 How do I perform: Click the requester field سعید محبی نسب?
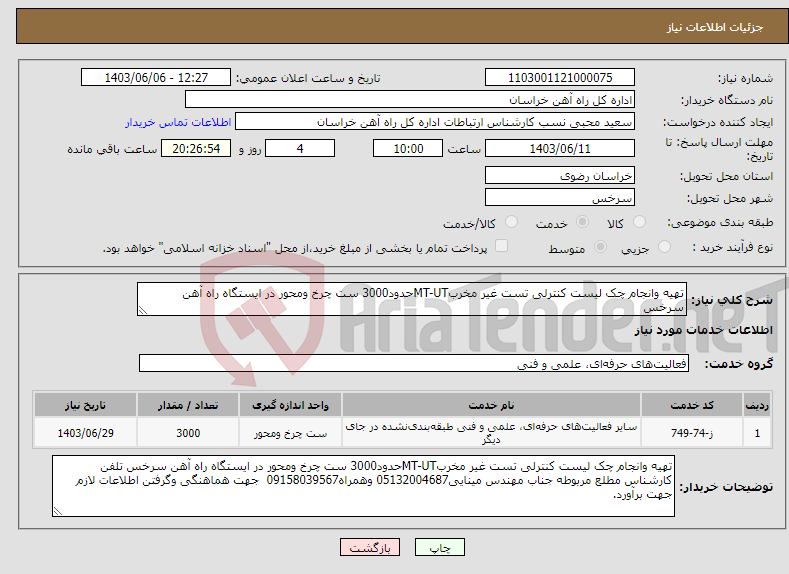435,122
